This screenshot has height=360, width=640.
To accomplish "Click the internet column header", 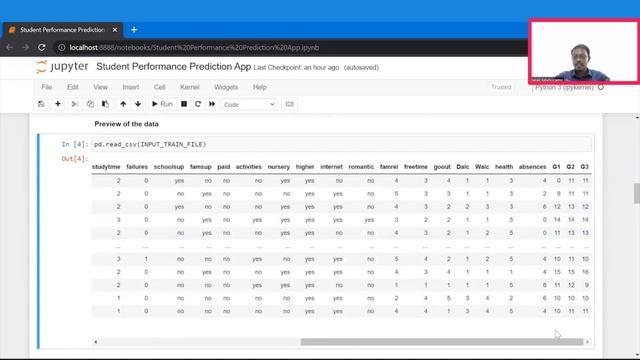I will 331,167.
